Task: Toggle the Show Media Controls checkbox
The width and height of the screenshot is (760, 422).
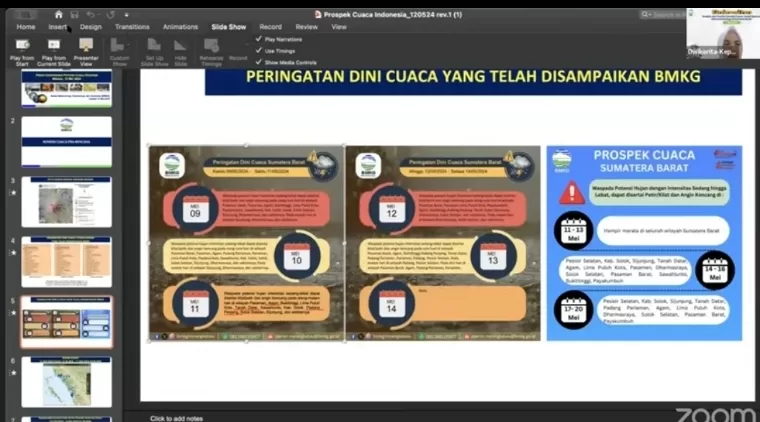Action: (259, 62)
